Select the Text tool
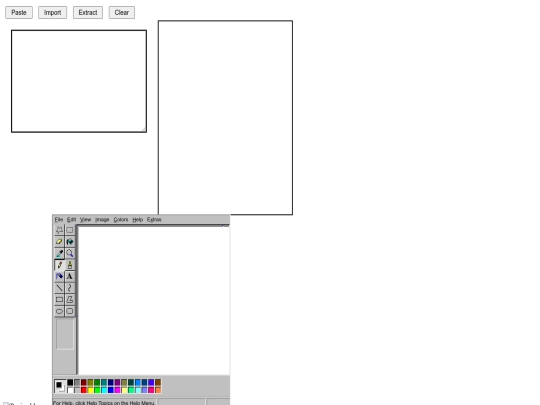The width and height of the screenshot is (540, 405). (70, 276)
